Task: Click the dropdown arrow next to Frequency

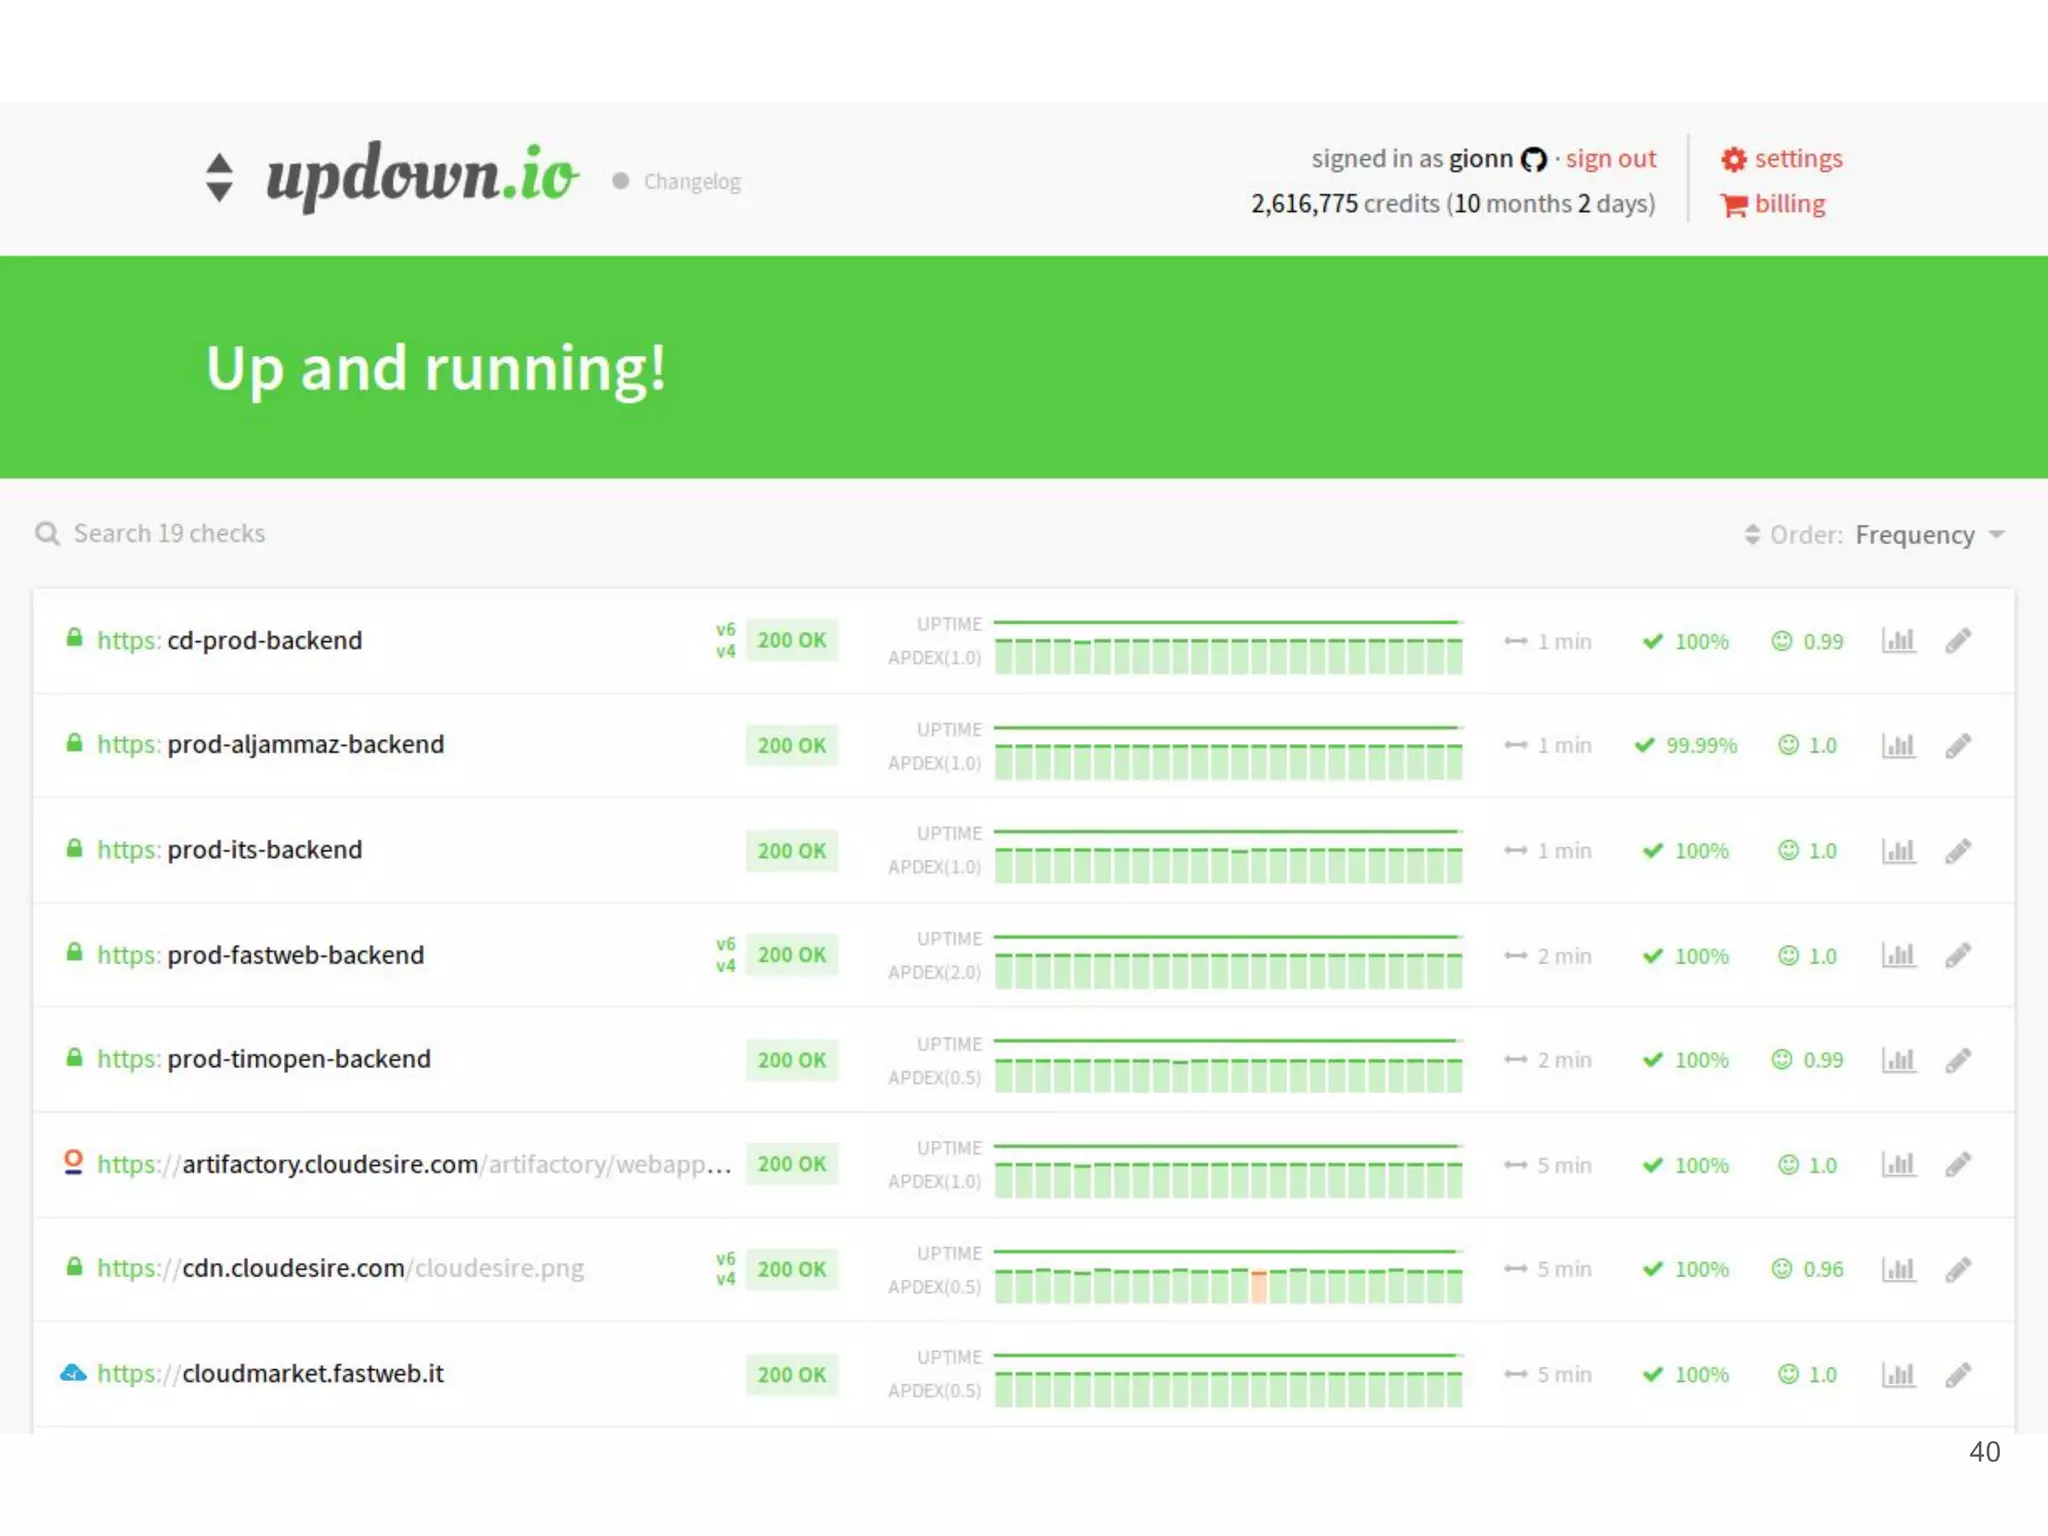Action: tap(1997, 535)
